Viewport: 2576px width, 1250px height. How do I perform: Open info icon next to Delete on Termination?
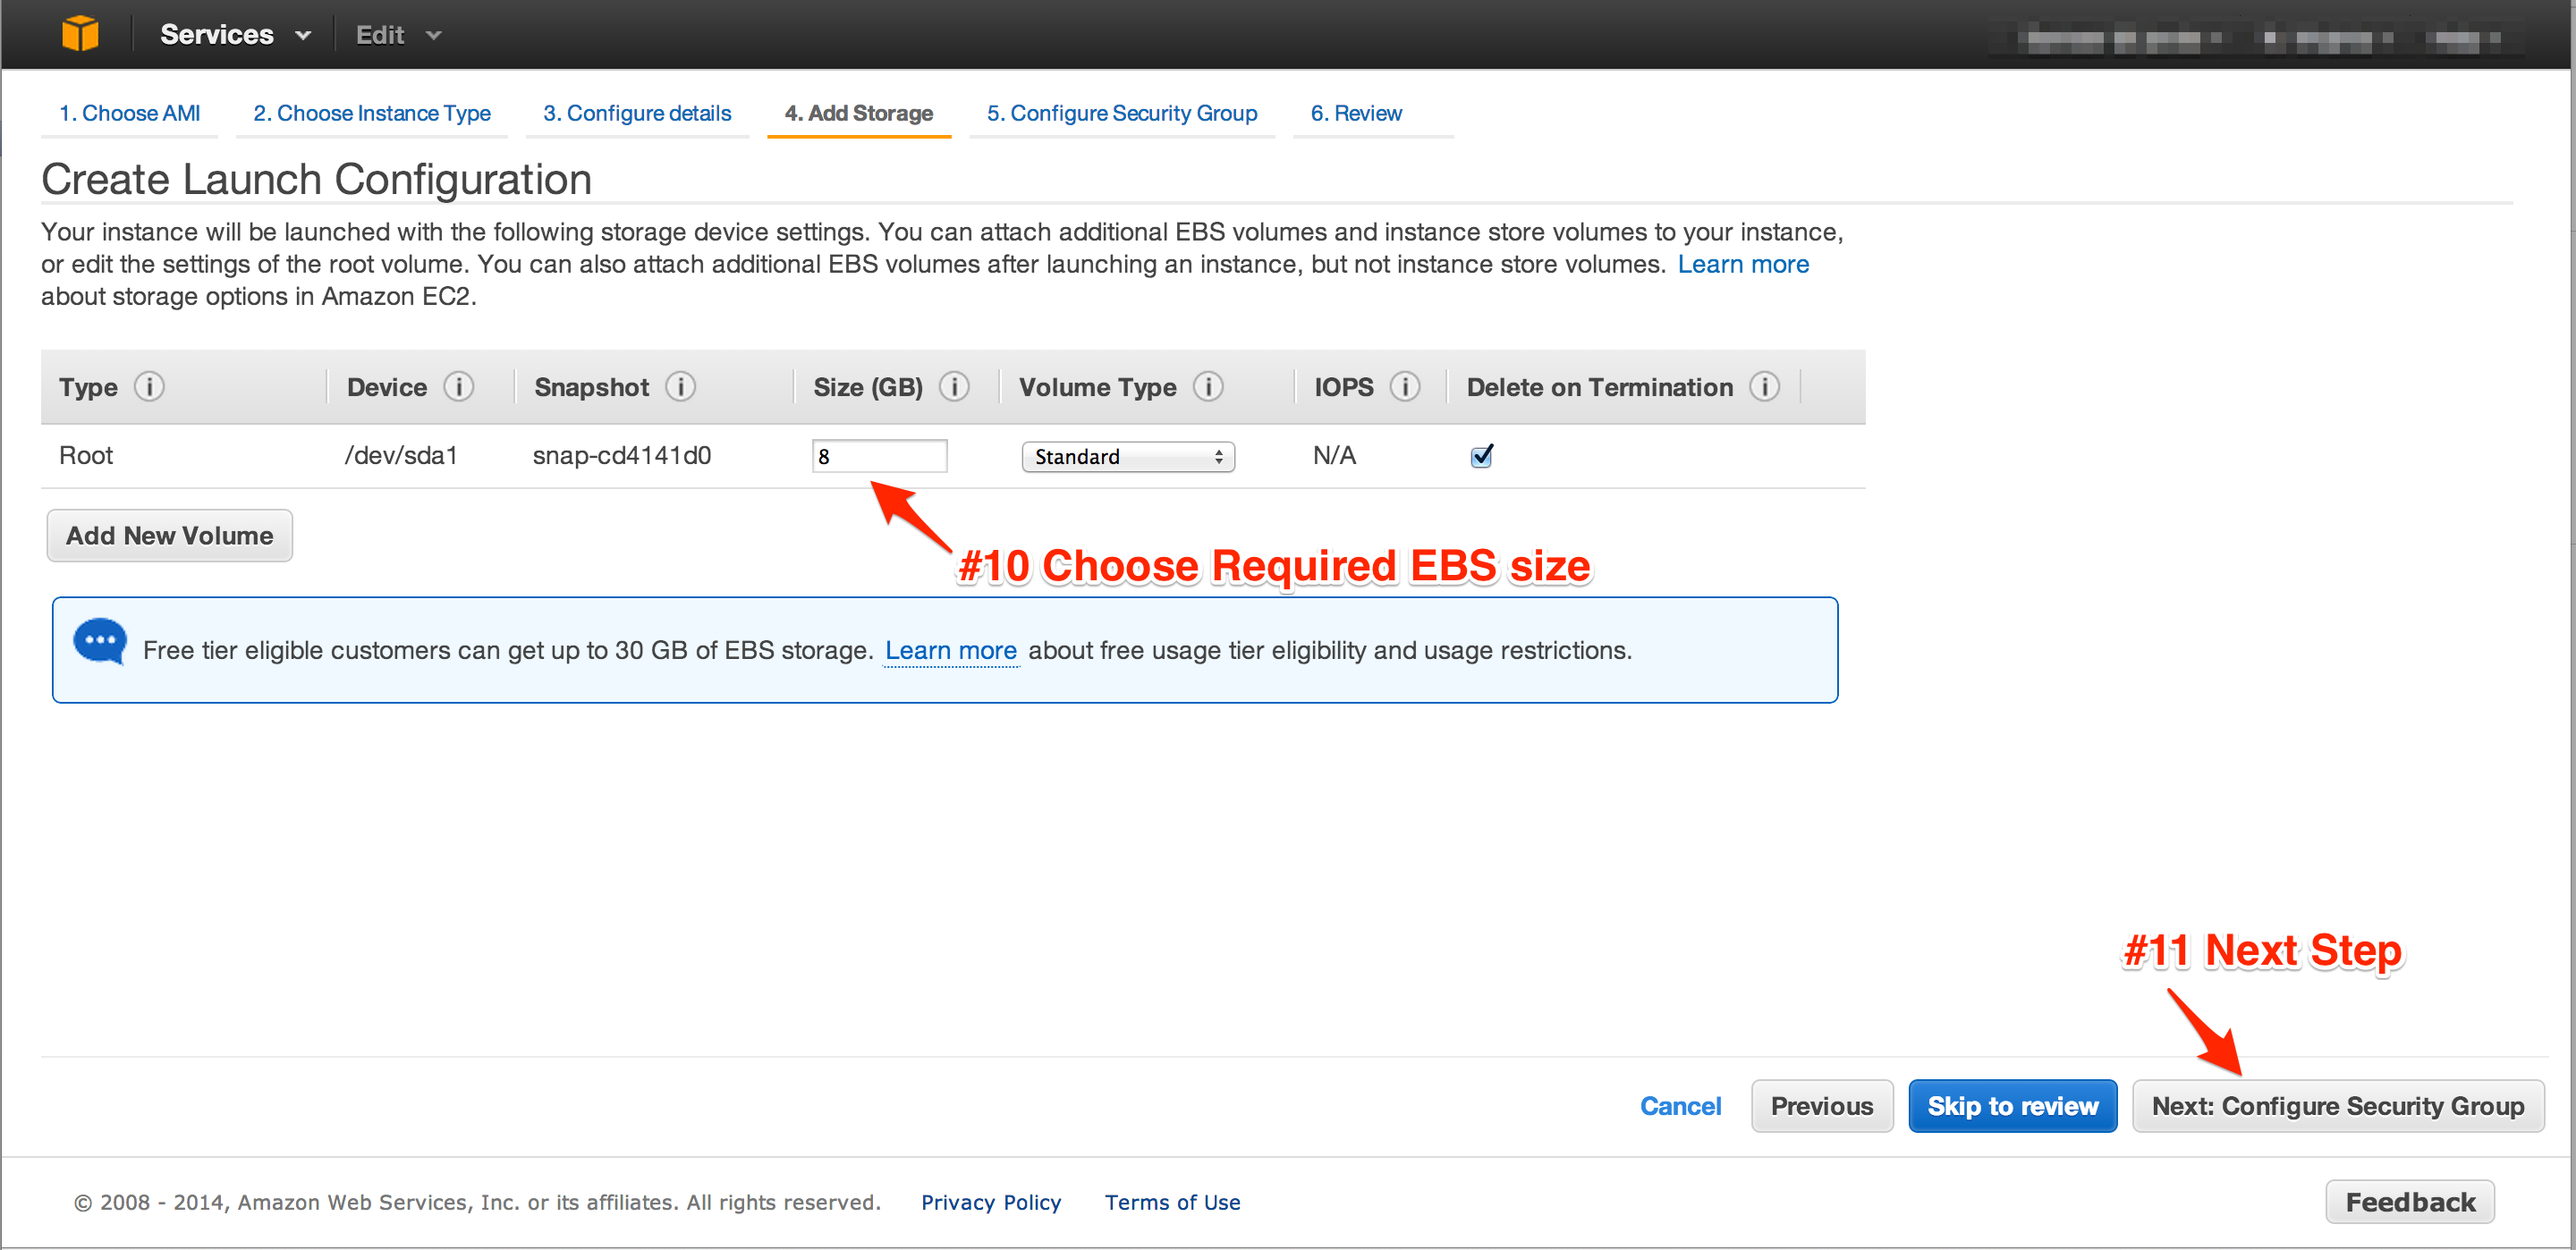coord(1764,387)
